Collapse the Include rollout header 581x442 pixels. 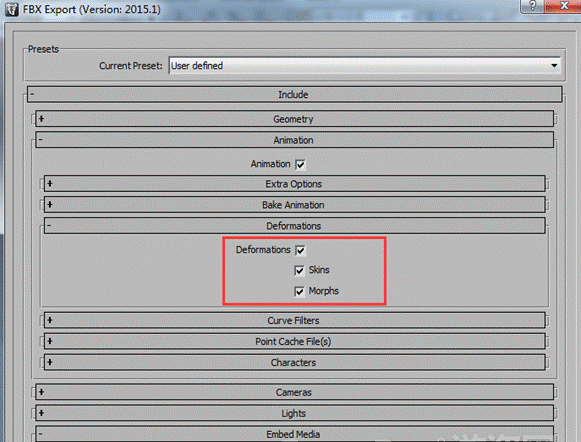point(295,94)
